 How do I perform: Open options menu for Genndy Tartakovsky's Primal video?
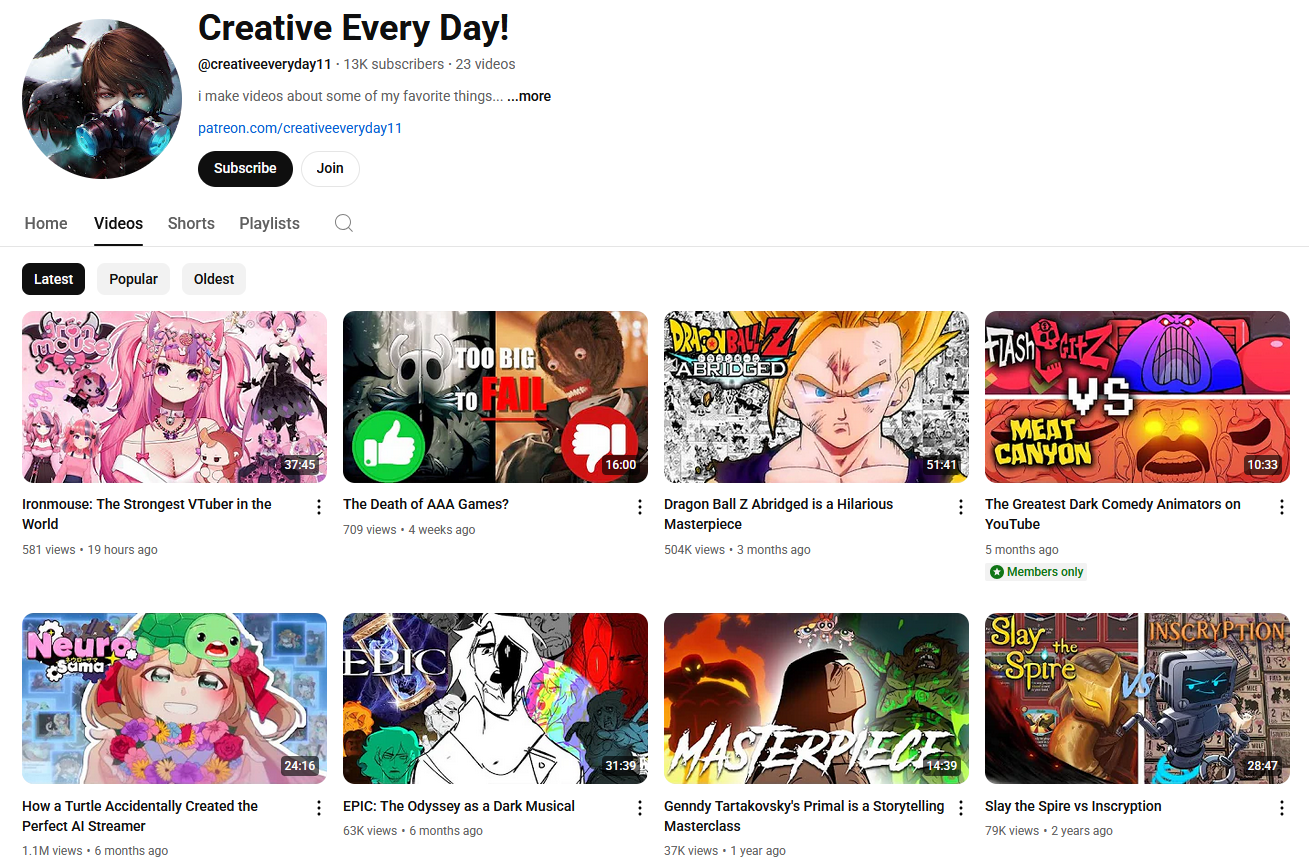961,808
